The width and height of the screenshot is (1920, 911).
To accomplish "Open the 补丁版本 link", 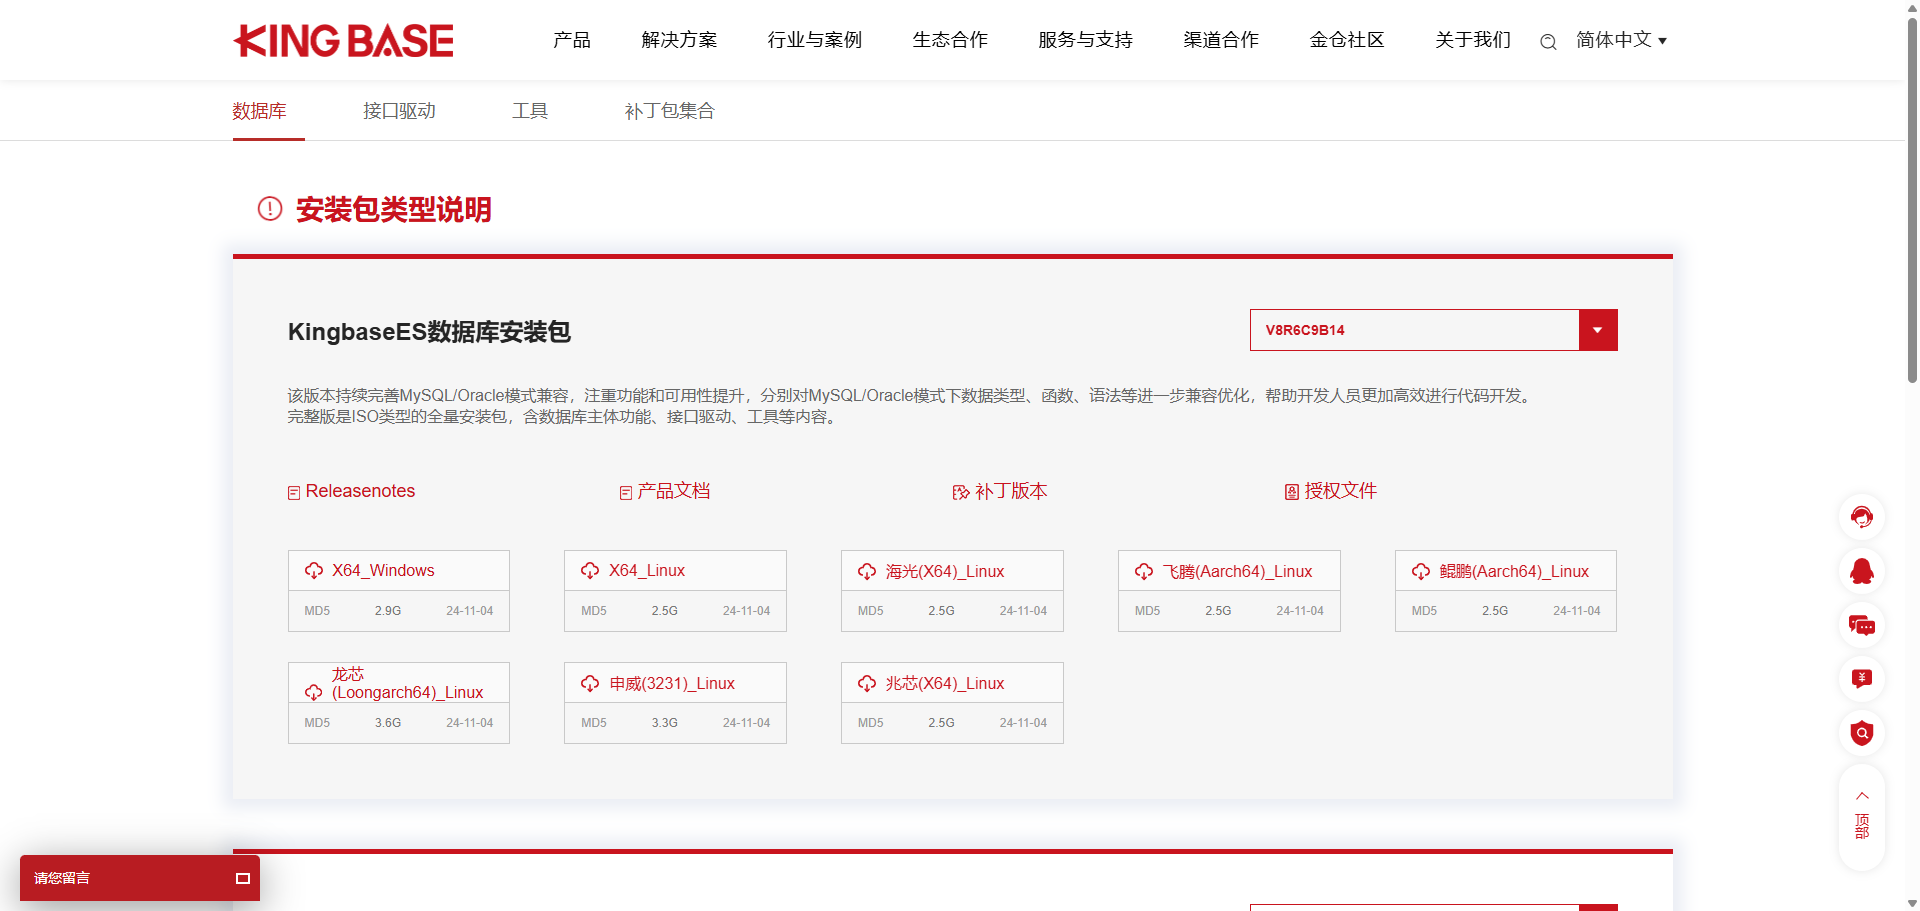I will pos(1011,491).
